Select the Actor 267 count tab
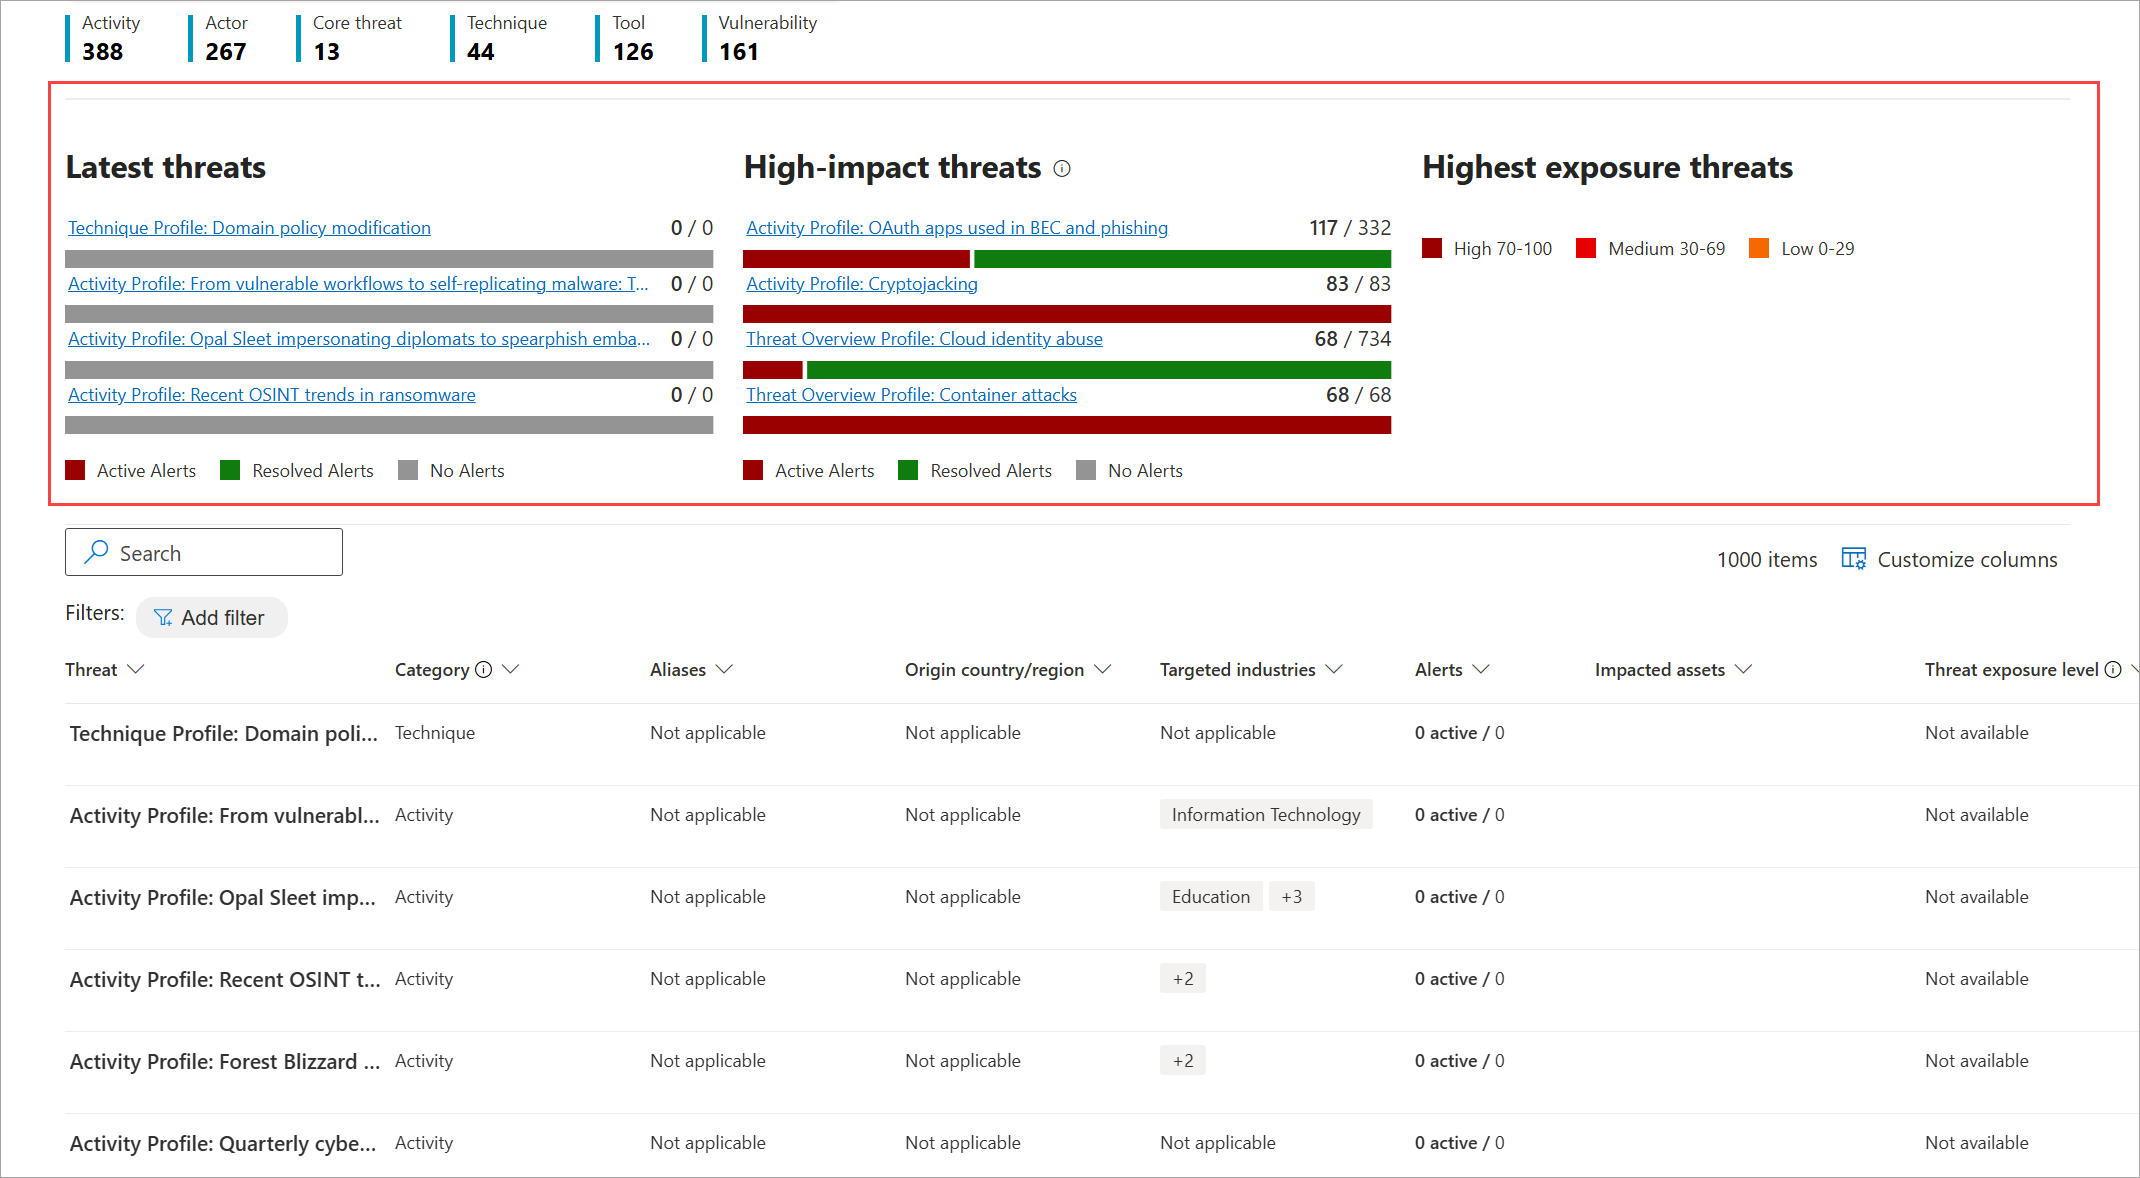 click(x=225, y=38)
